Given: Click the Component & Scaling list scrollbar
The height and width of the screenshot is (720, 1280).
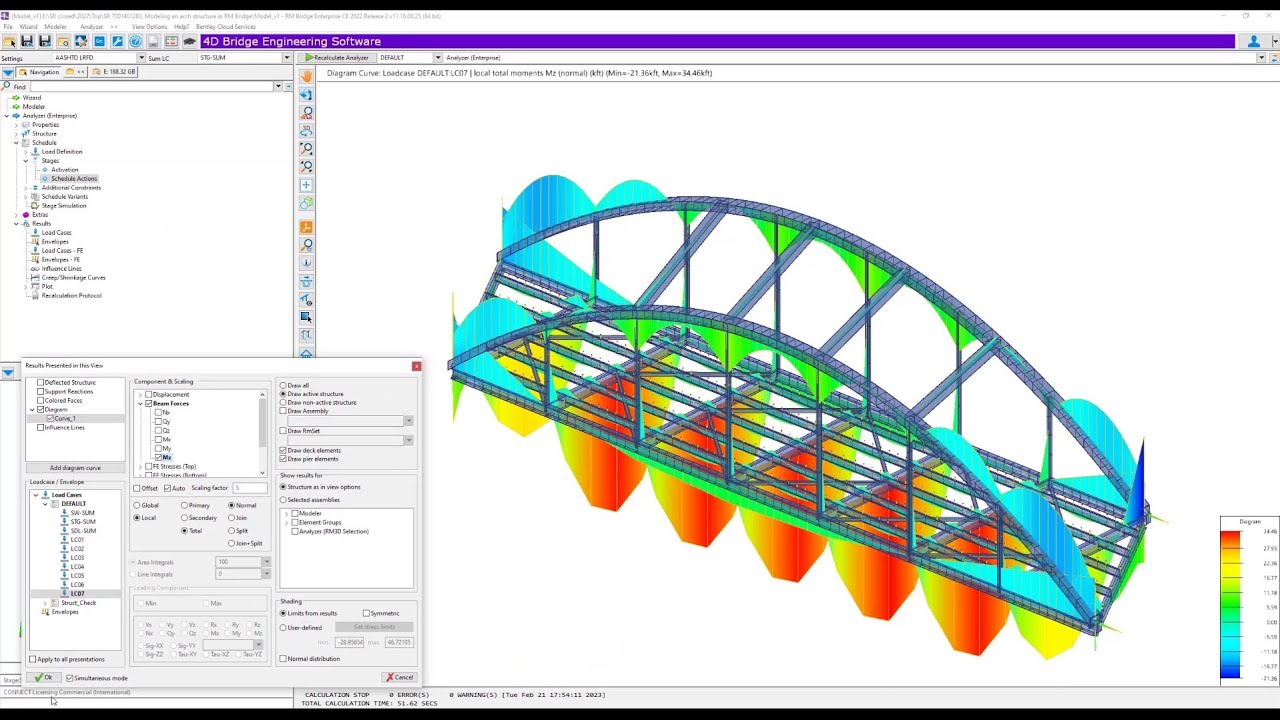Looking at the screenshot, I should (x=263, y=433).
